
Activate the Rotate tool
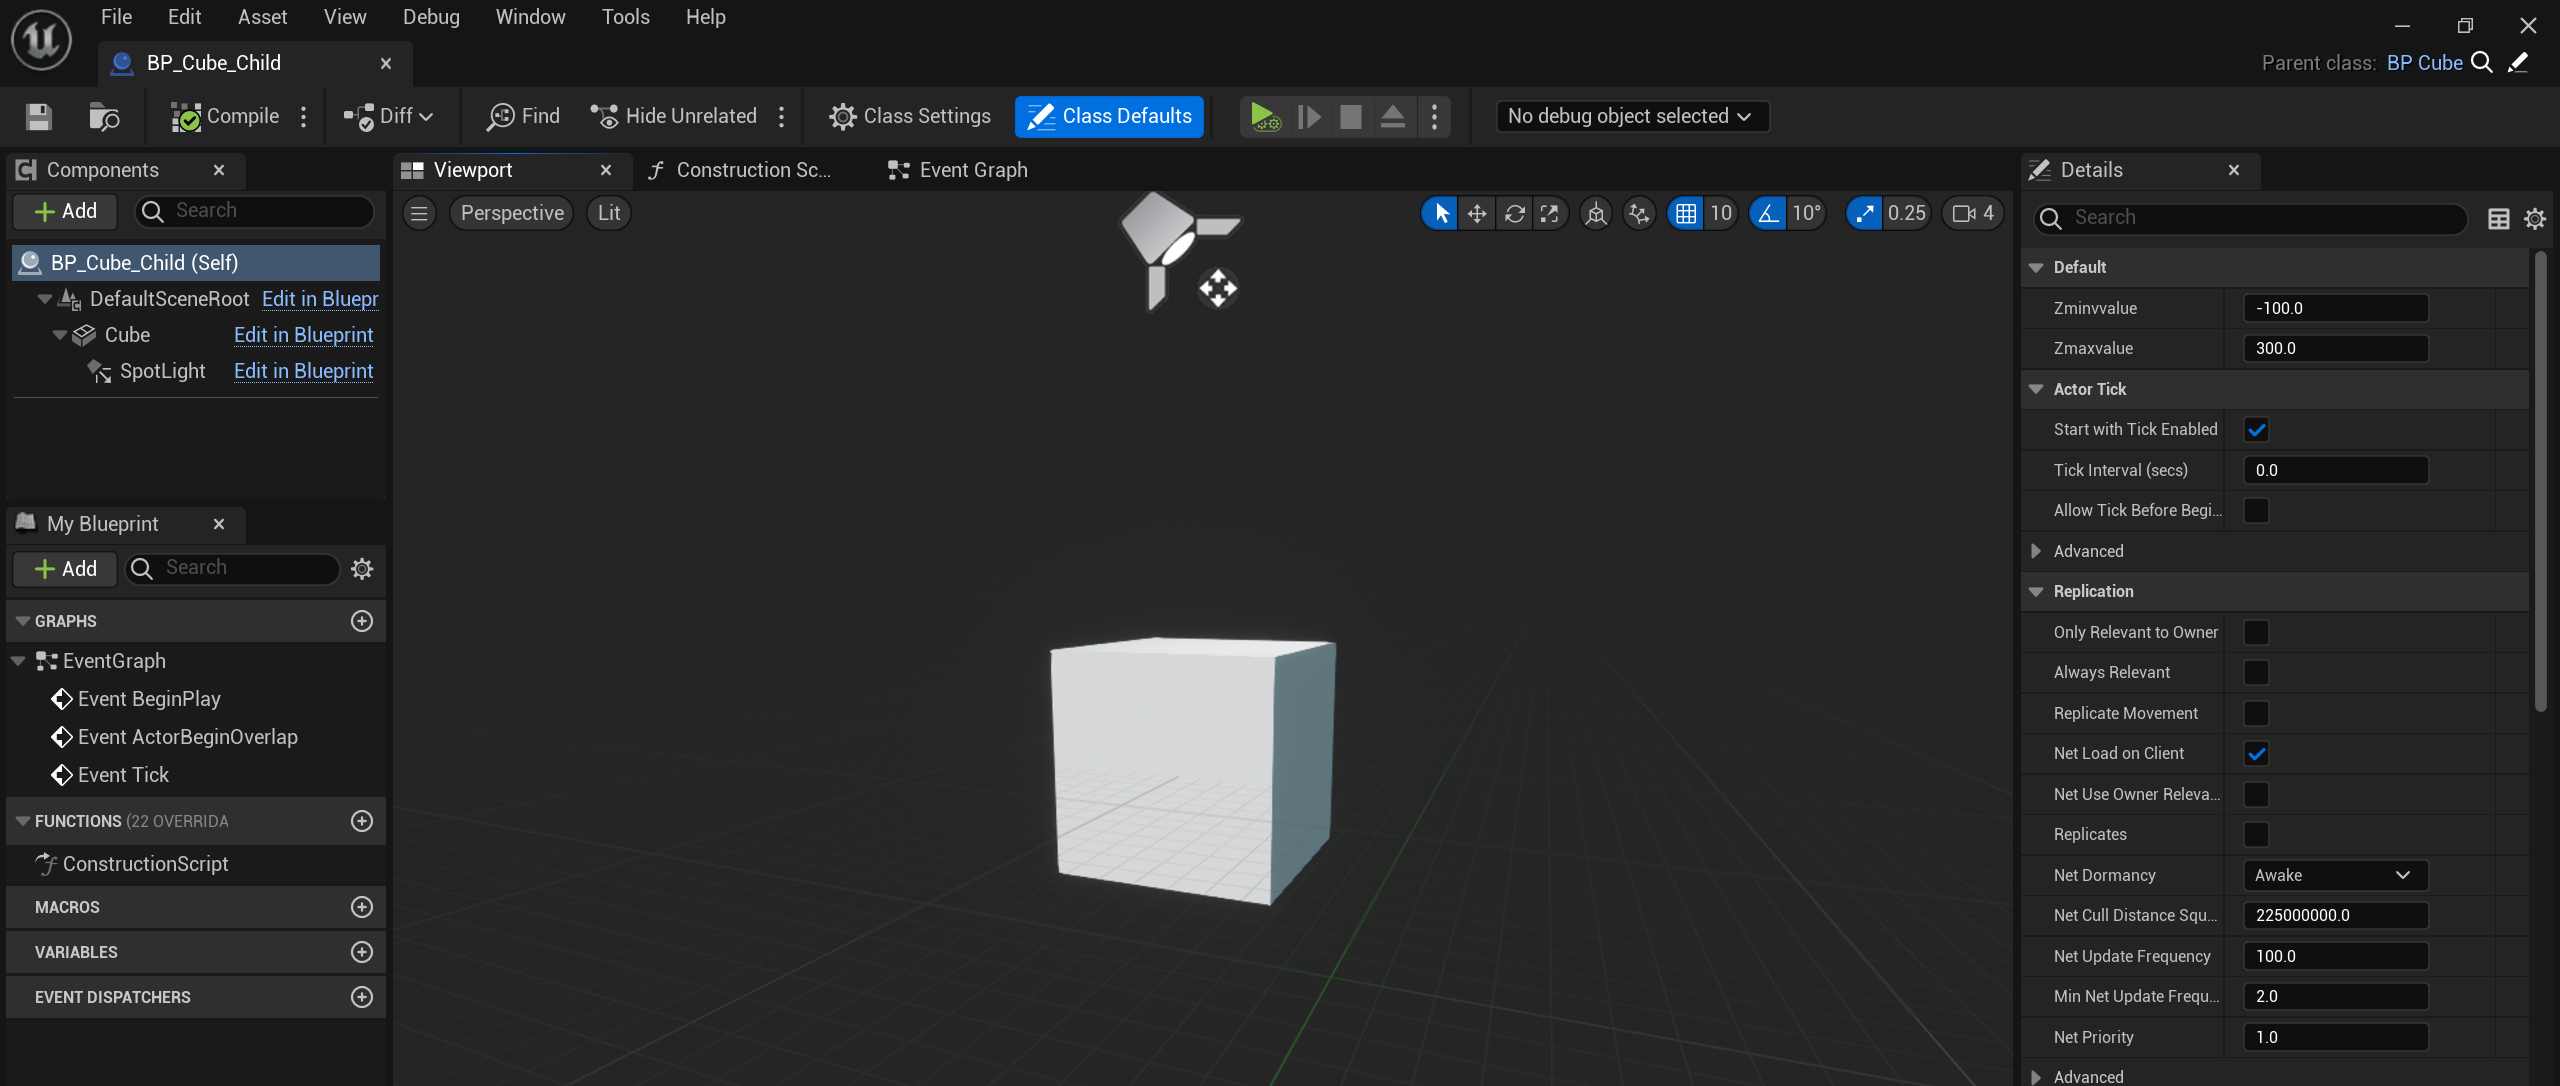(x=1514, y=213)
